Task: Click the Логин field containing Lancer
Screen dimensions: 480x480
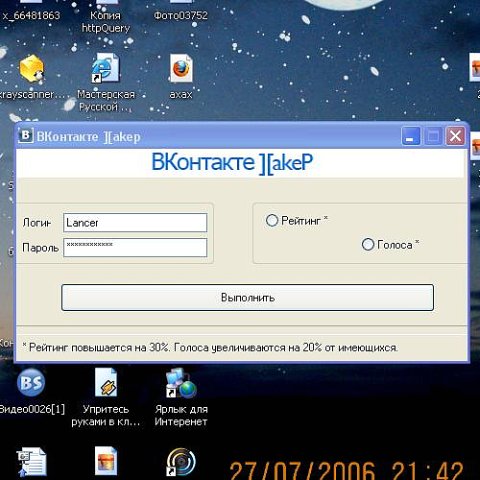Action: tap(135, 222)
